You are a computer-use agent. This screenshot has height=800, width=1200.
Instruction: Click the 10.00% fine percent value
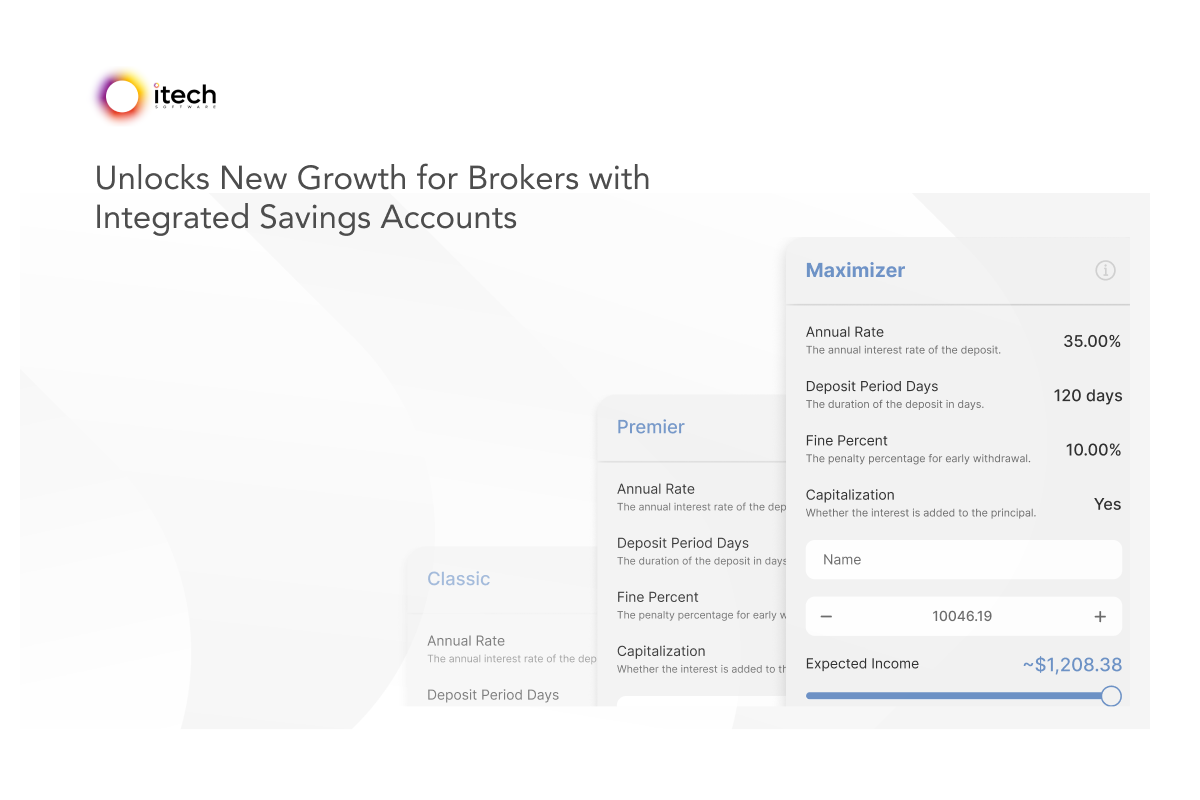point(1093,450)
